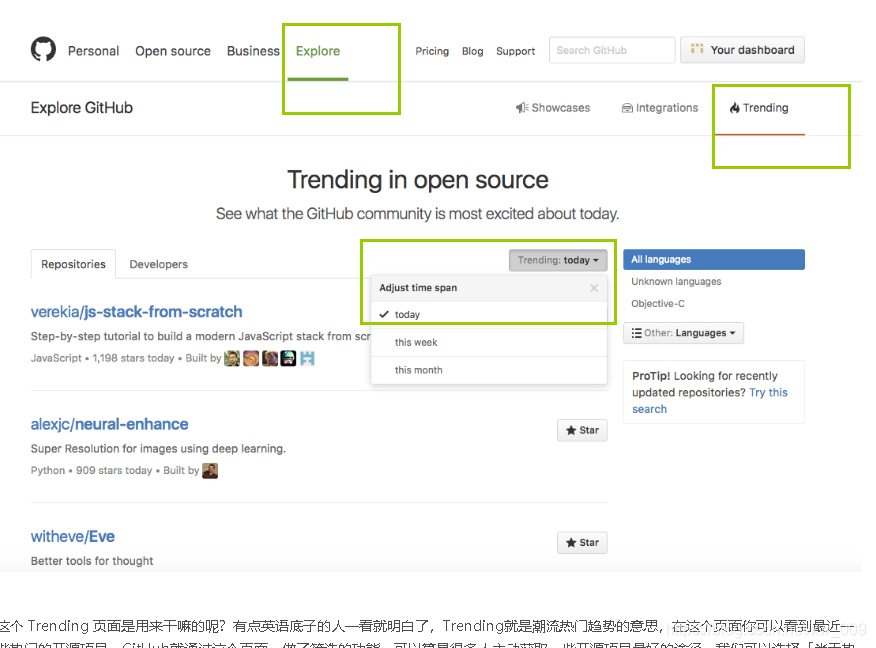Viewport: 876px width, 648px height.
Task: Expand the Other: Languages dropdown
Action: pyautogui.click(x=683, y=333)
